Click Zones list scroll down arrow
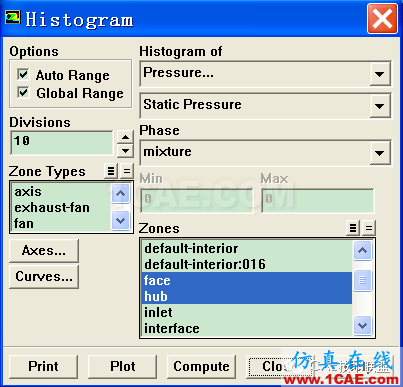Screen dimensions: 403x387 (x=362, y=325)
